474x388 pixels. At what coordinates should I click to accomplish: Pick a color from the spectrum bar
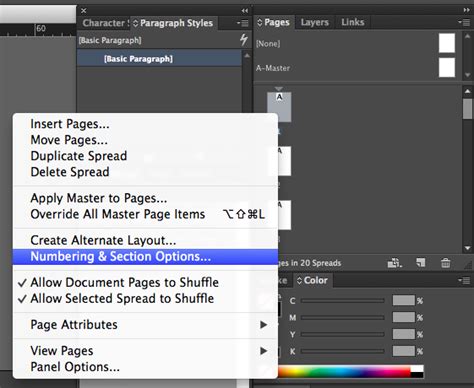coord(344,371)
